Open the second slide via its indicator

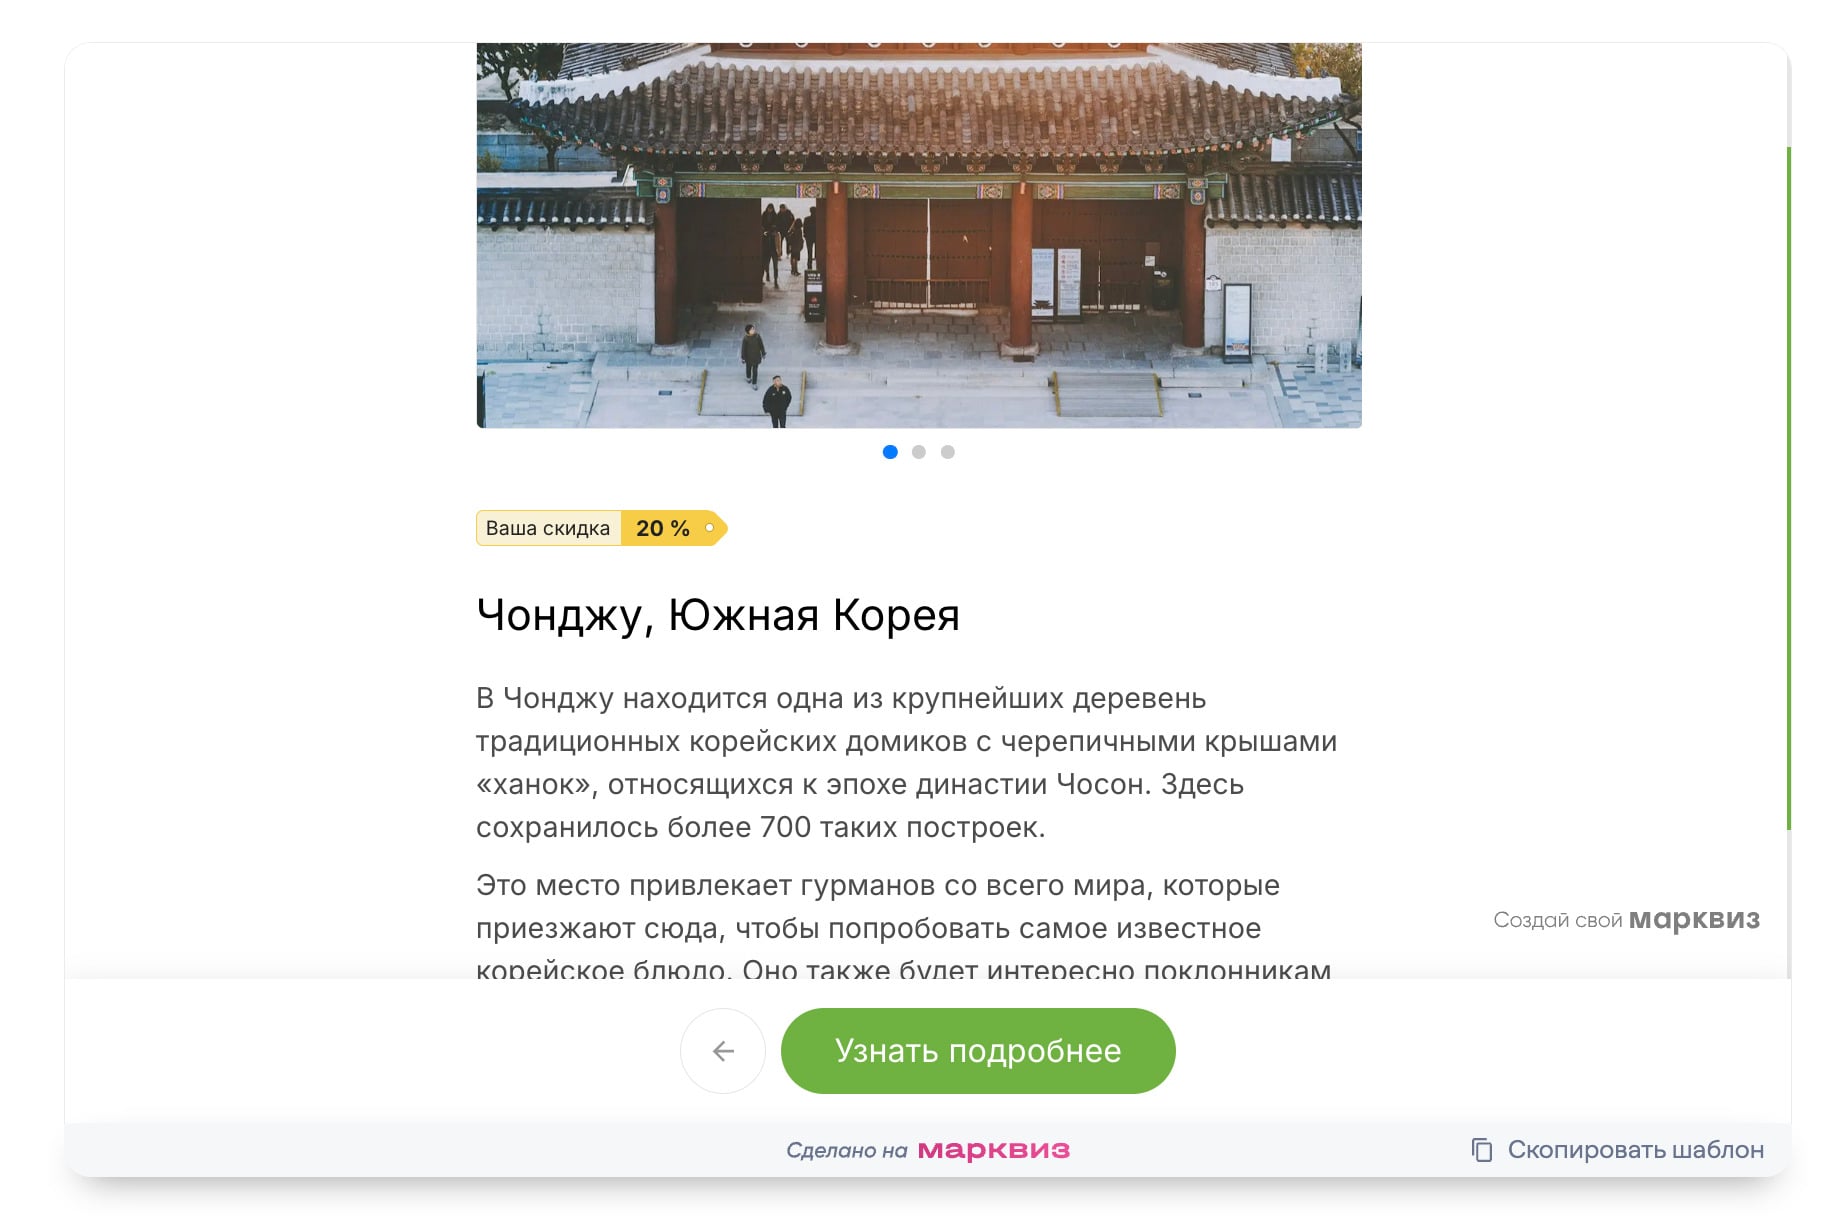[919, 452]
